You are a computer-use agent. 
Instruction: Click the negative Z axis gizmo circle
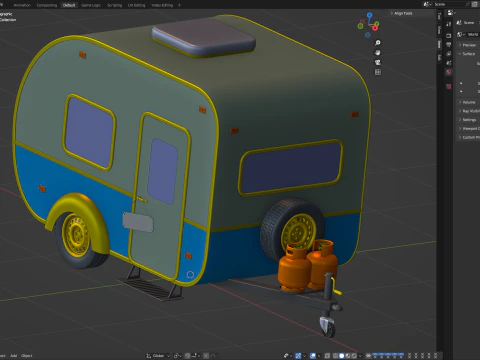(367, 35)
